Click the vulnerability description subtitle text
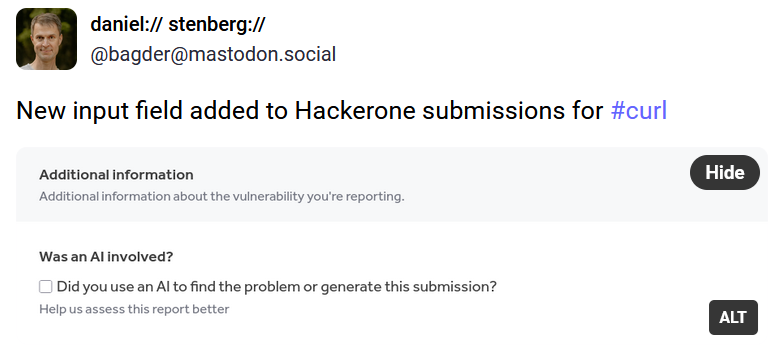This screenshot has width=783, height=364. (222, 197)
